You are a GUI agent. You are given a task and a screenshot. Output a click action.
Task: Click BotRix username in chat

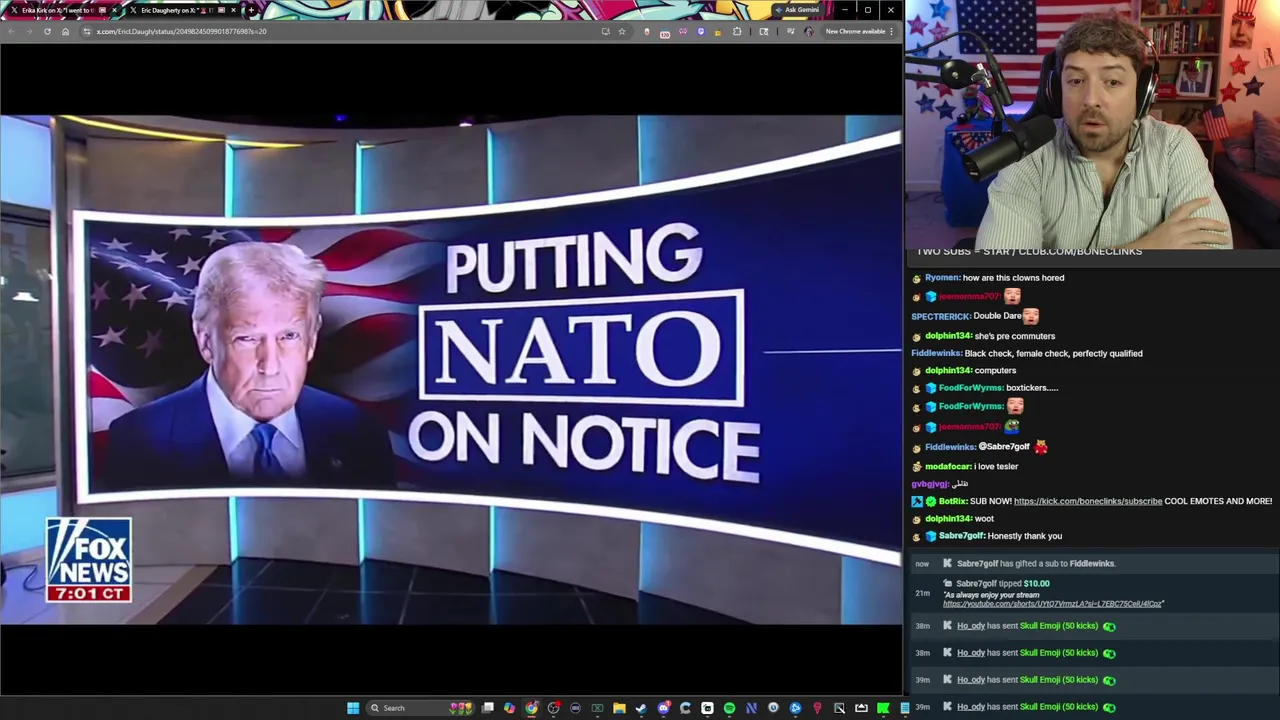[953, 501]
